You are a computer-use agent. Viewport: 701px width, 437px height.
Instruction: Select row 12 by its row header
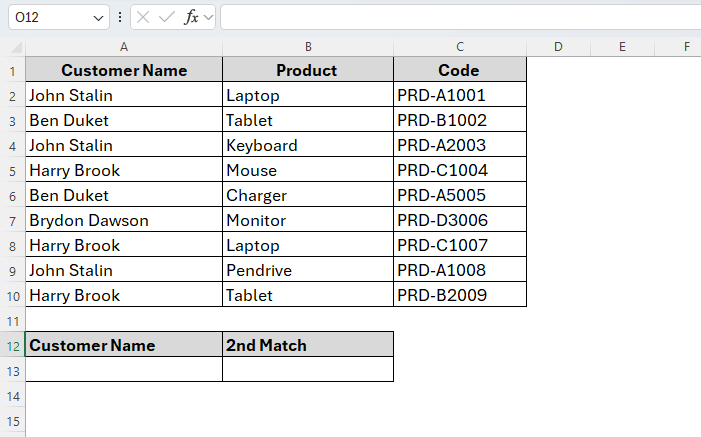click(x=13, y=346)
